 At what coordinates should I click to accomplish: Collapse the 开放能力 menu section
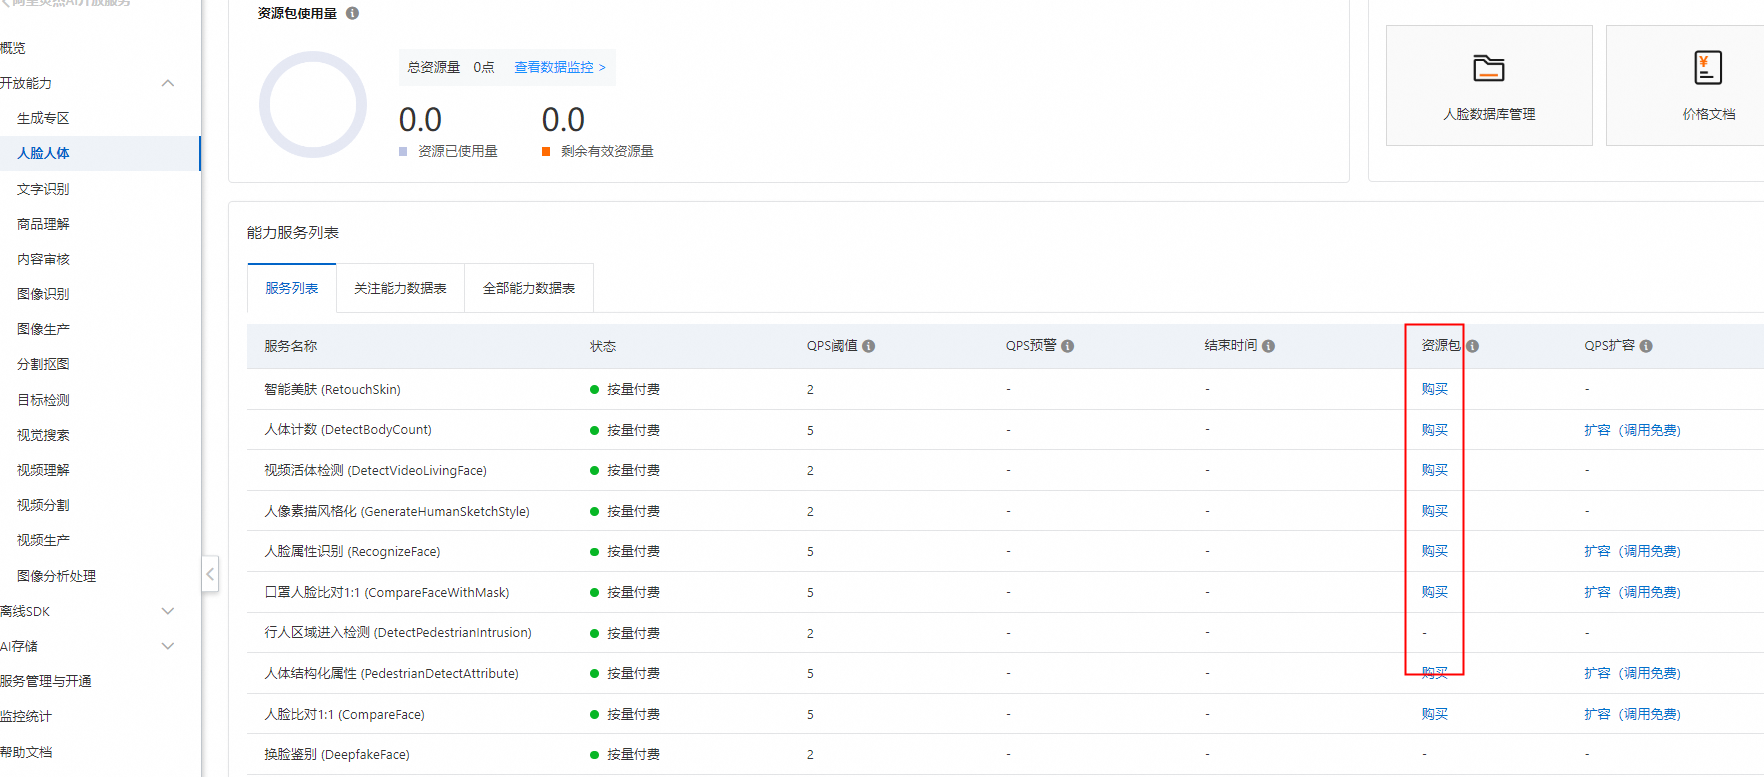168,83
